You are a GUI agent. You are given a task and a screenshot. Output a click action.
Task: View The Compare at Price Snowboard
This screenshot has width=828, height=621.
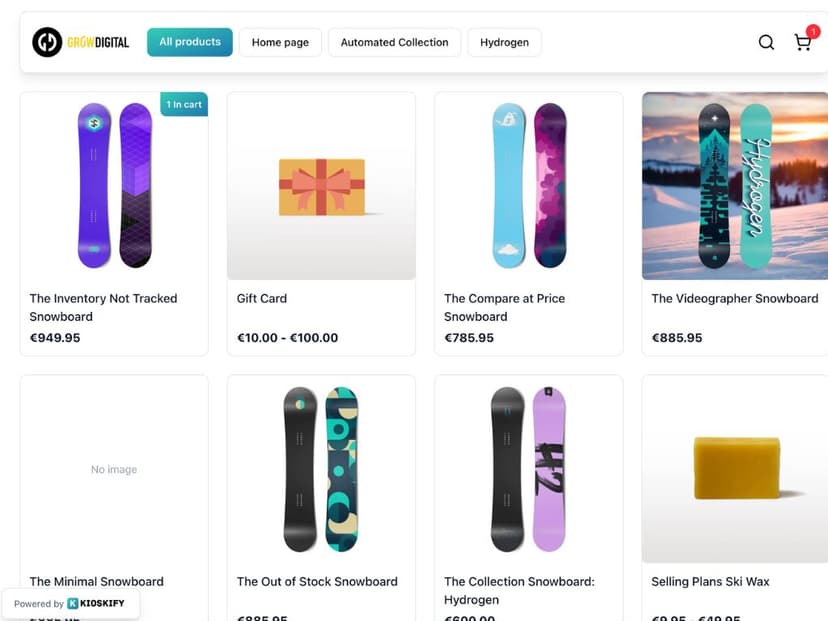pyautogui.click(x=504, y=307)
